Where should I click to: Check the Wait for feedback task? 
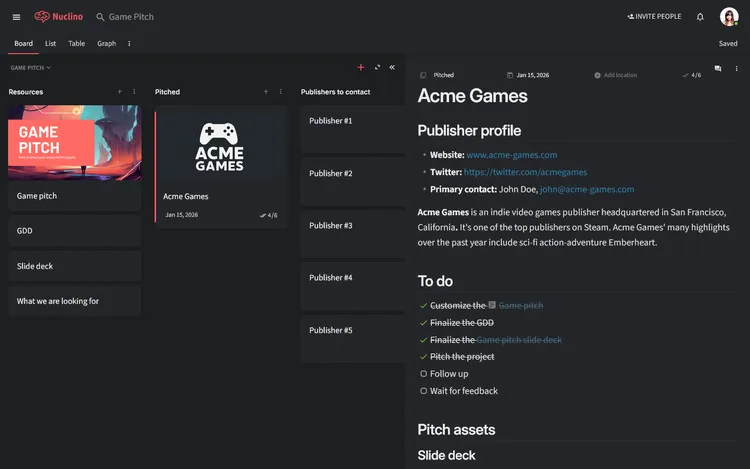[423, 391]
